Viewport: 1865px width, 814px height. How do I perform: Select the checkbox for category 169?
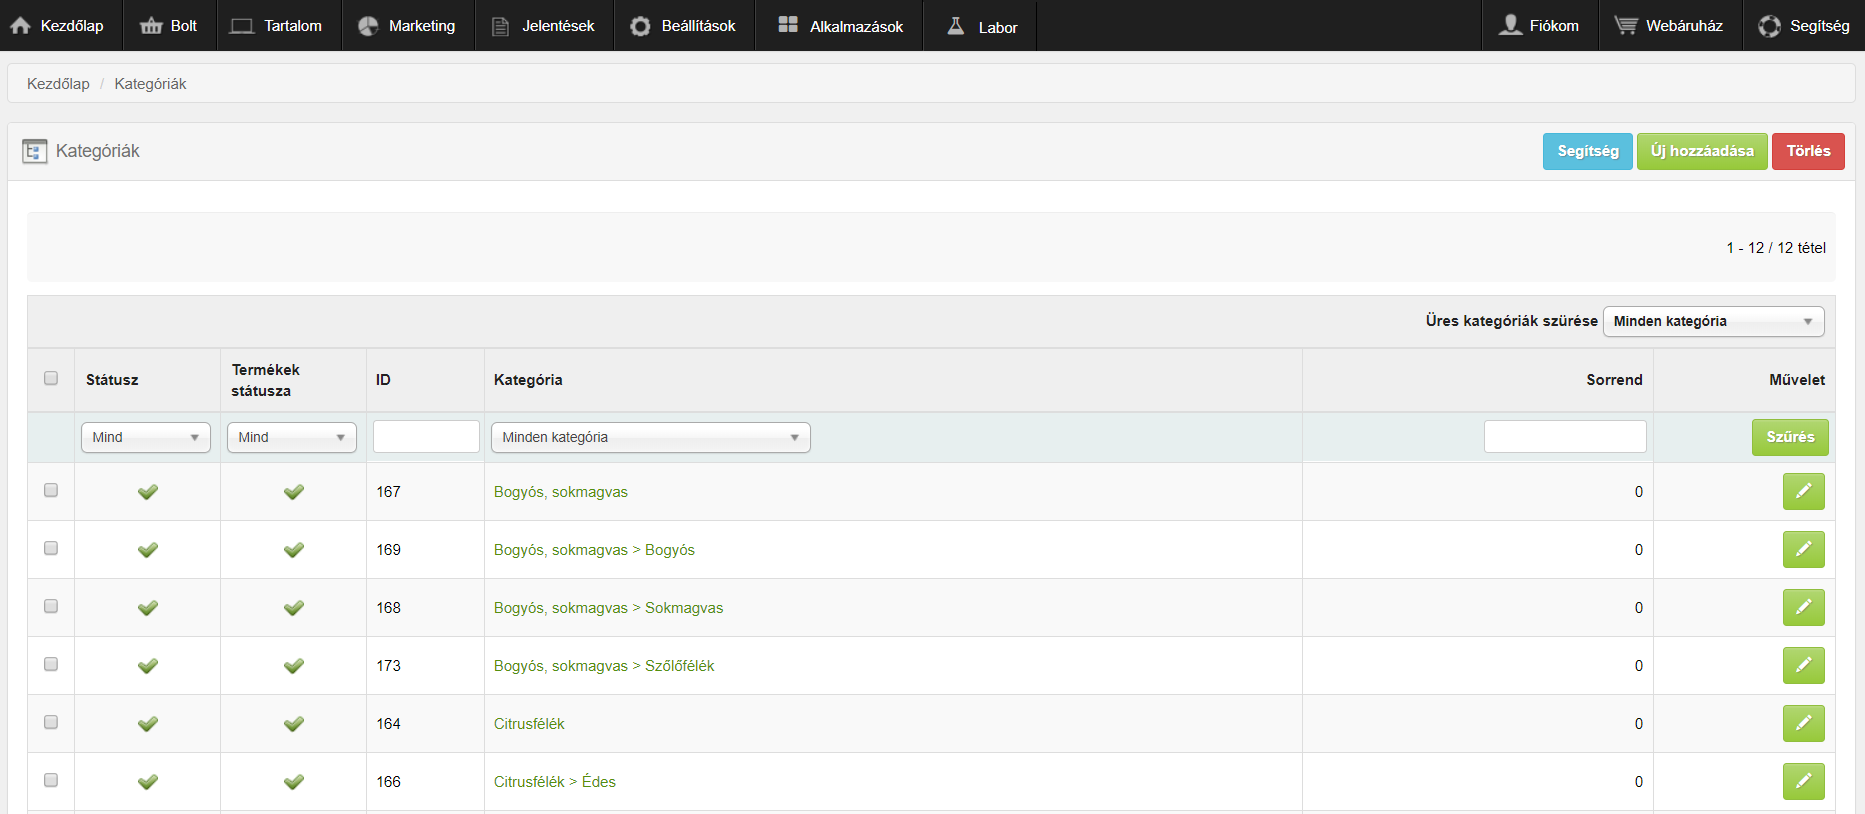click(x=51, y=548)
